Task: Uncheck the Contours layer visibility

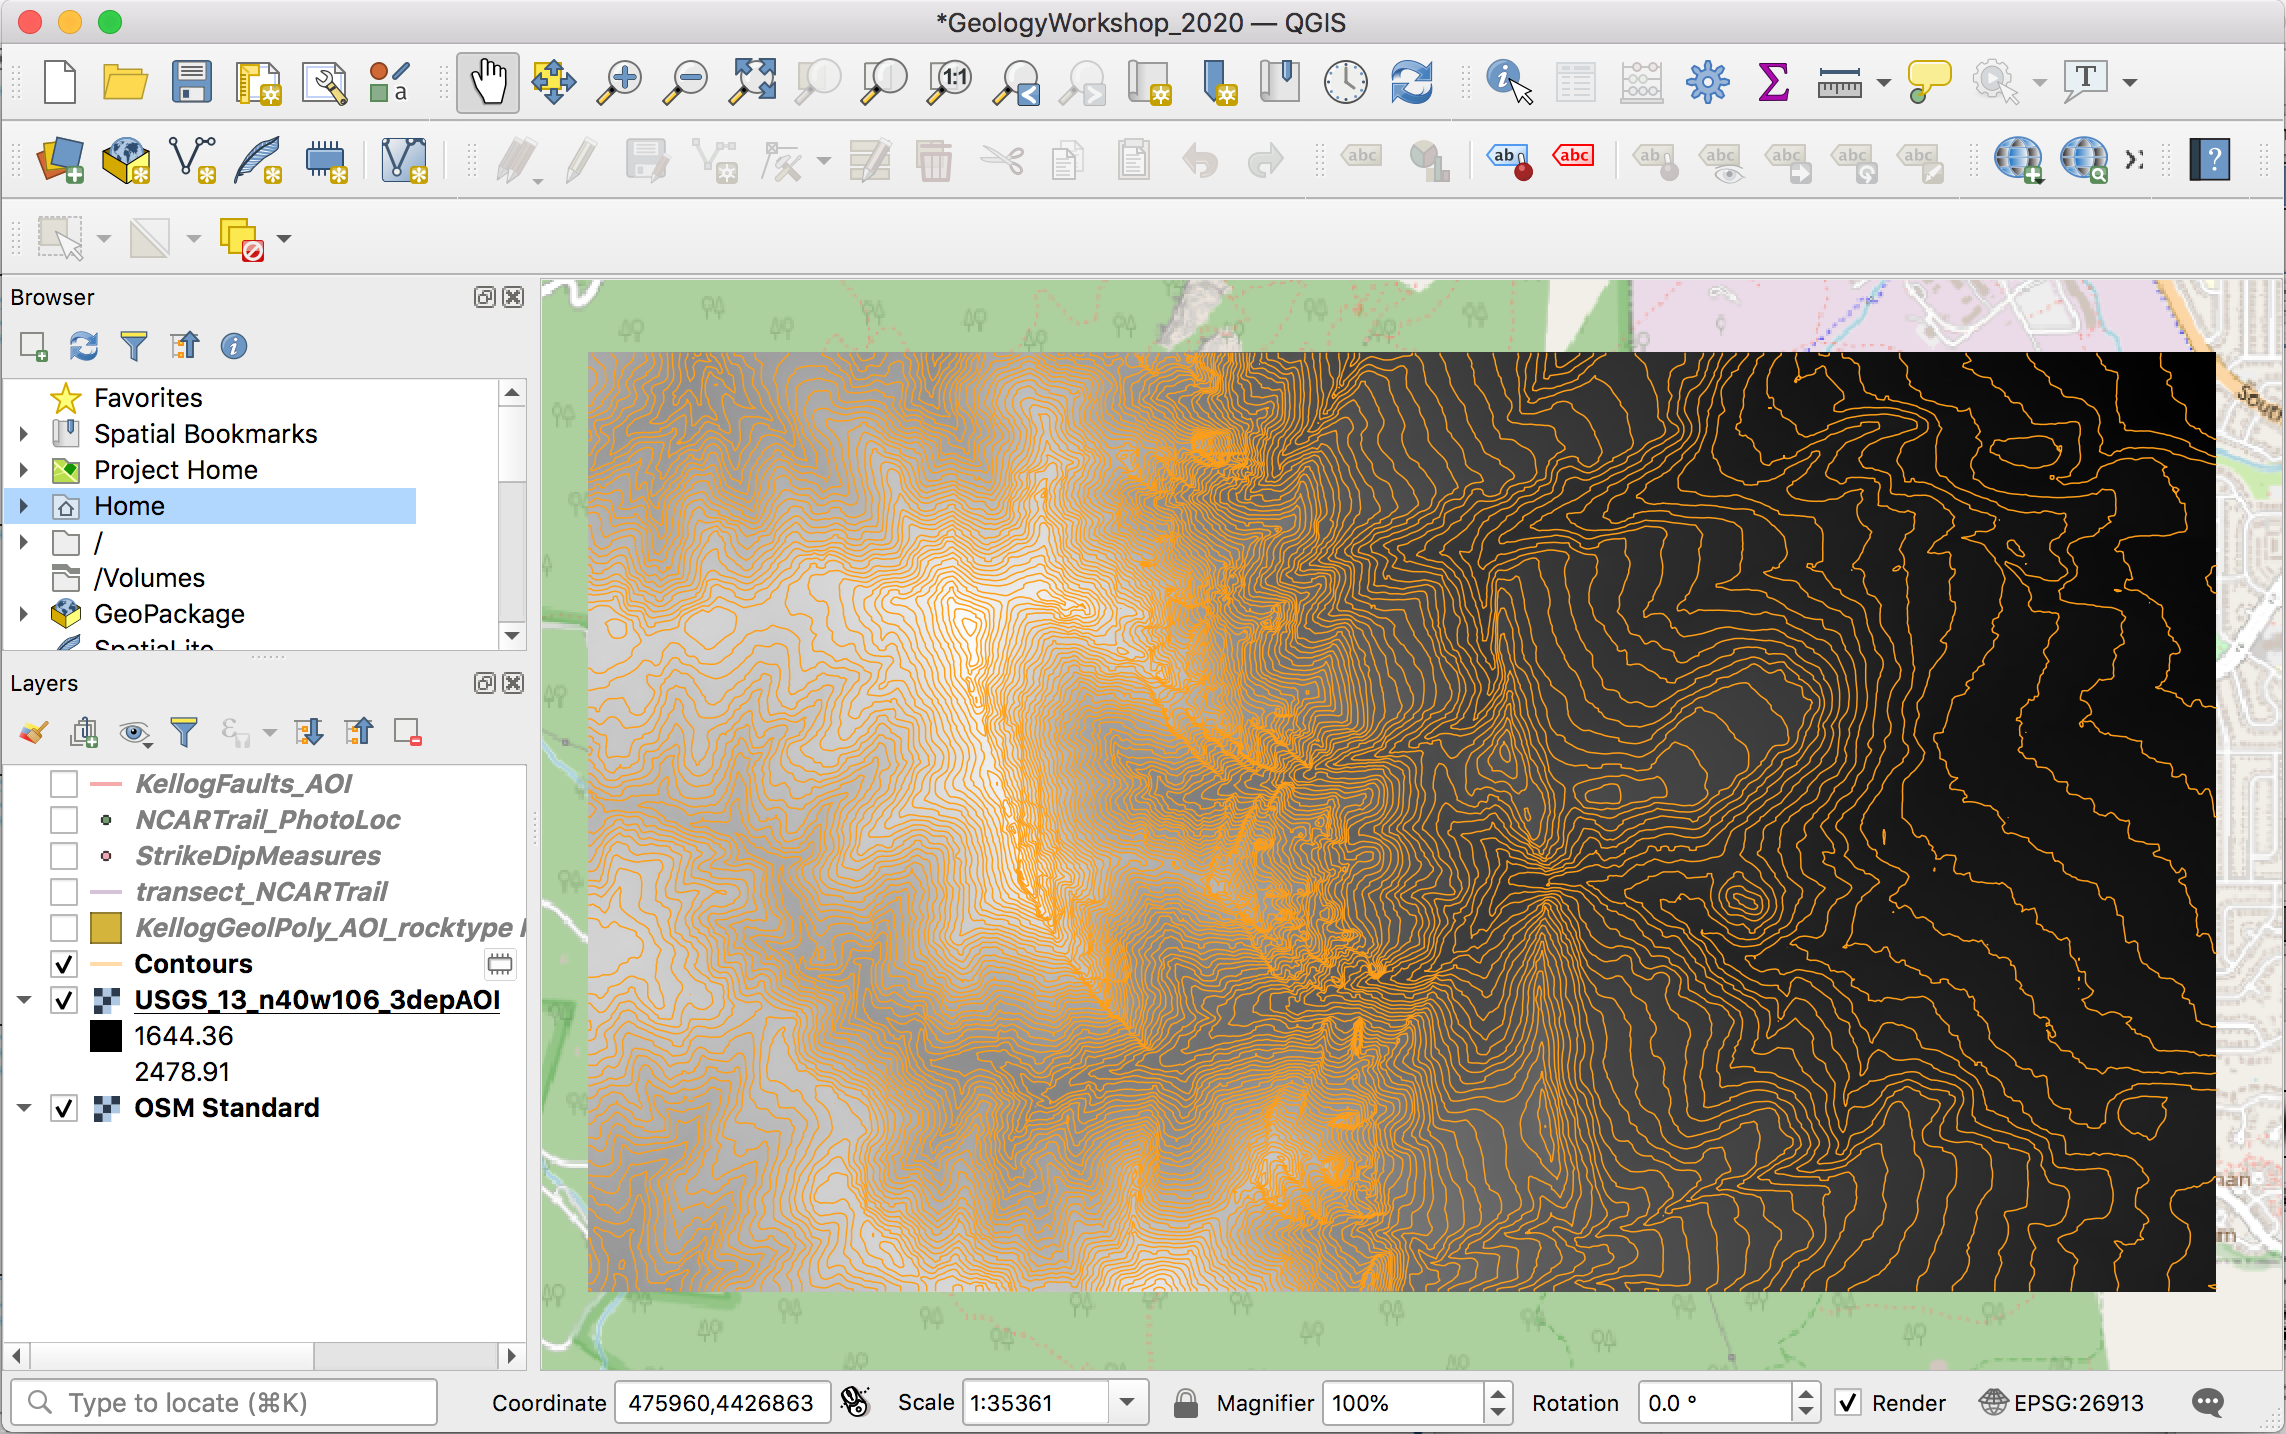Action: tap(64, 964)
